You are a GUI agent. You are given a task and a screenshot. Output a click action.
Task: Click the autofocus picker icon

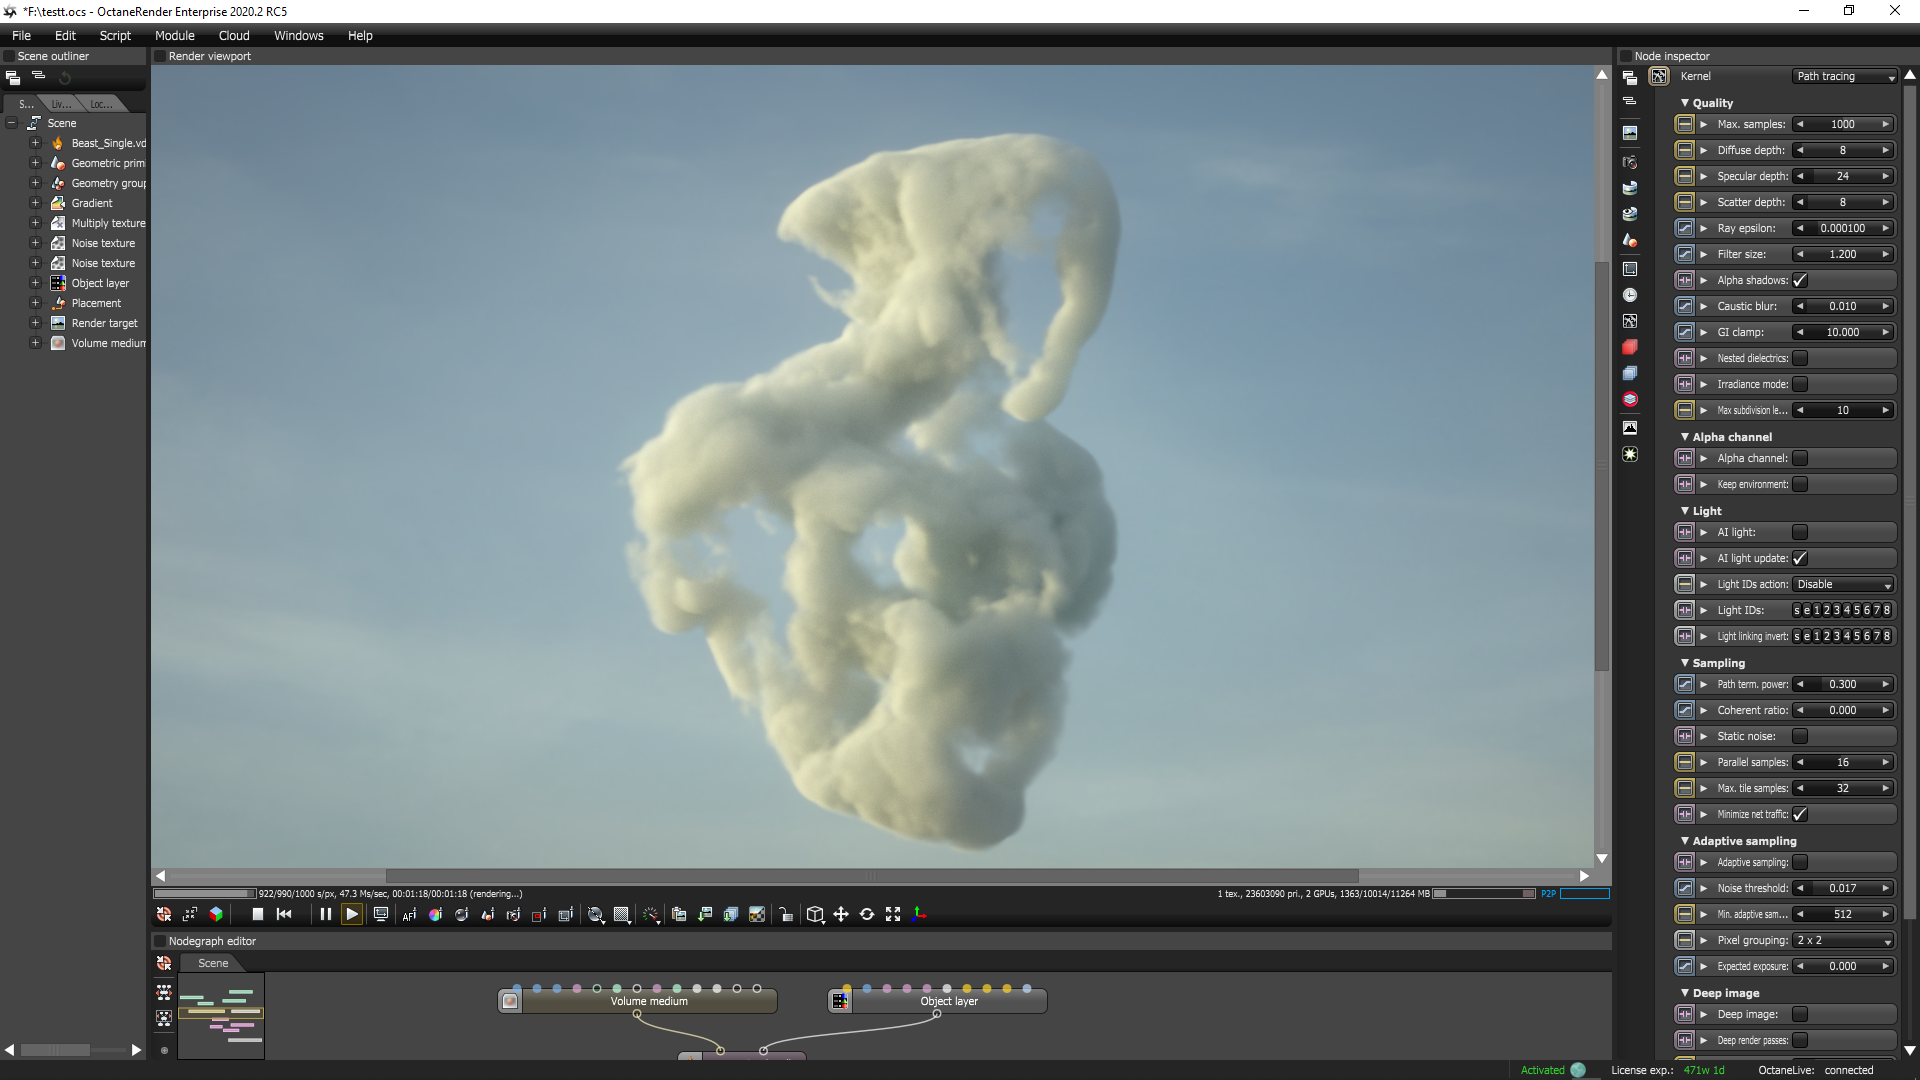tap(409, 914)
